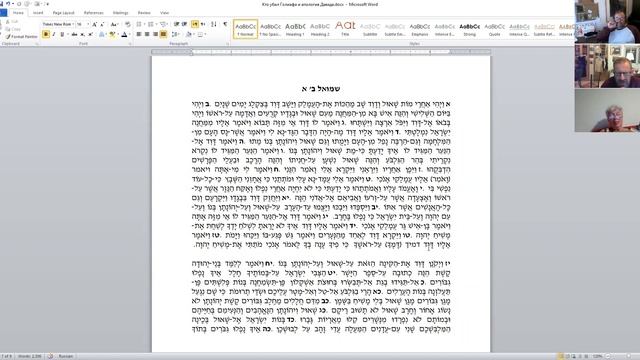Click Increase Indent icon
This screenshot has height=360, width=640.
click(184, 24)
